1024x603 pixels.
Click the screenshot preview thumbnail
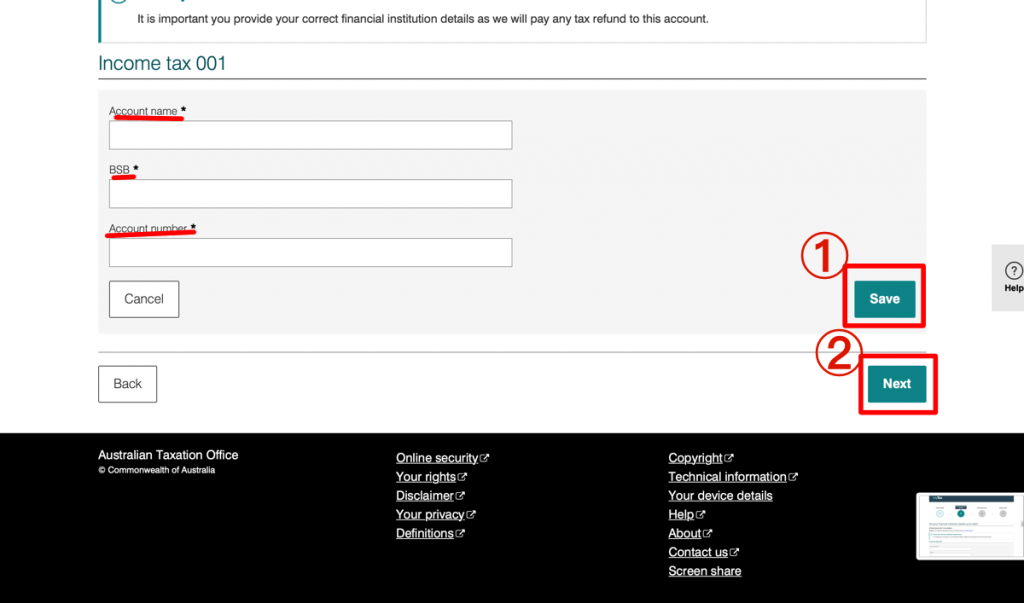pos(970,526)
